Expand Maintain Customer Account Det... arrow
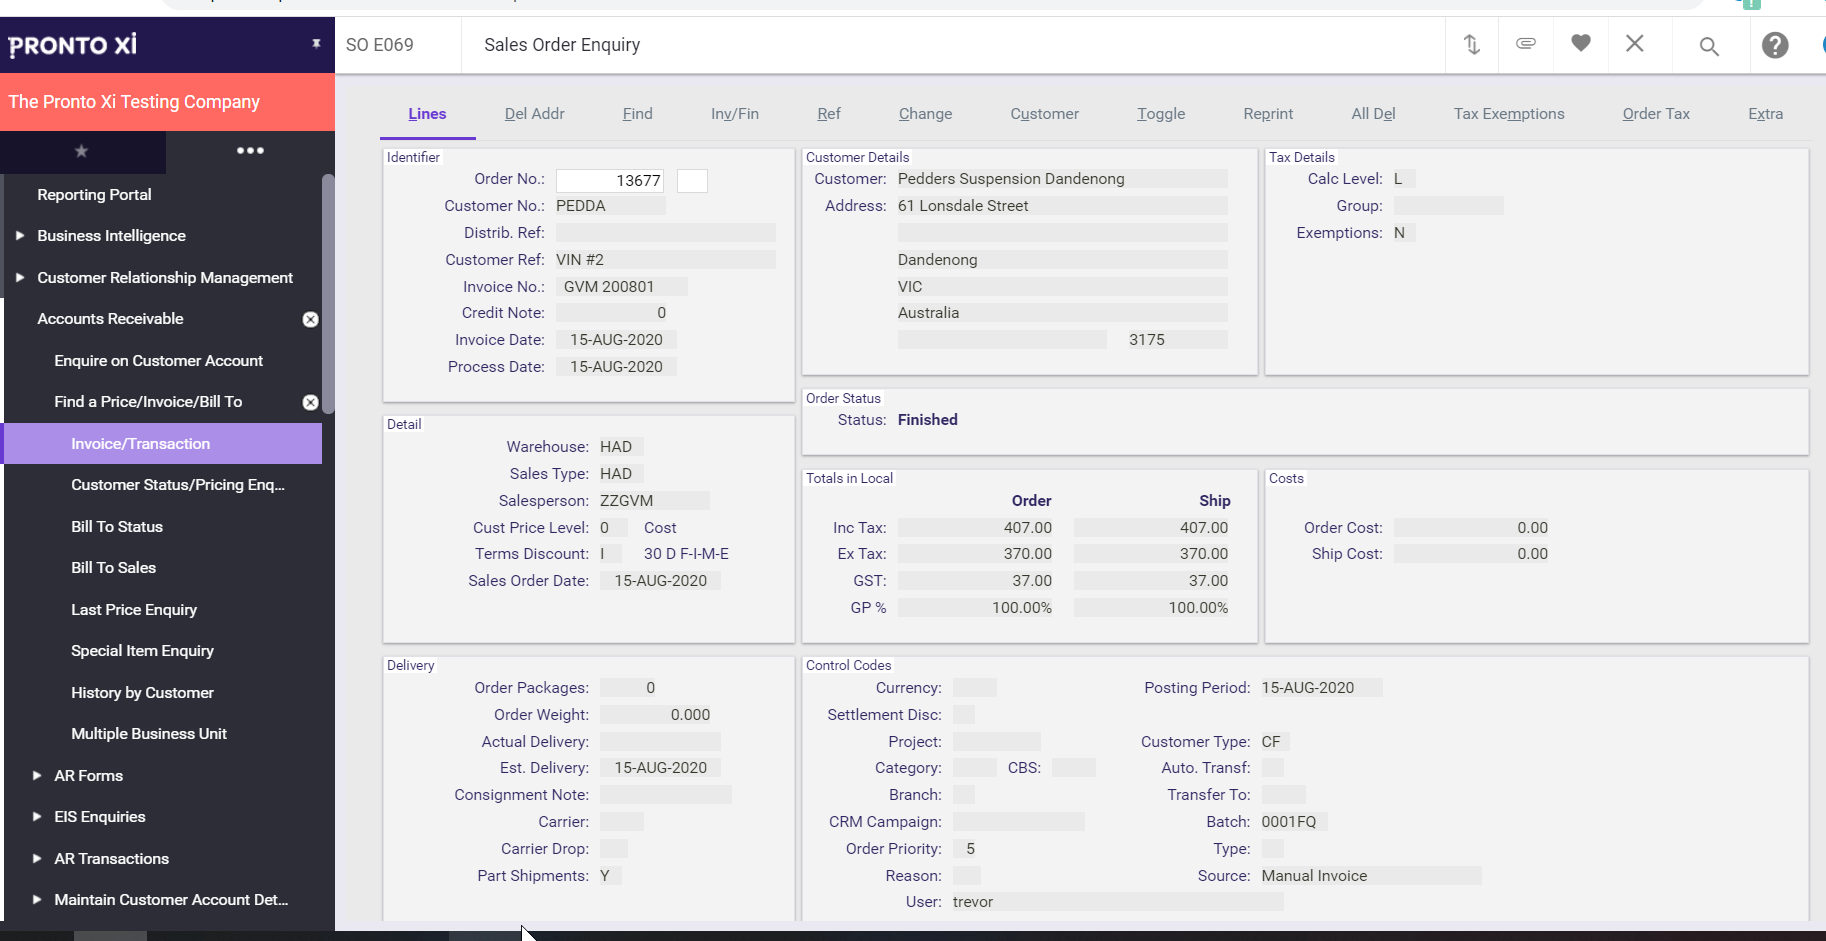 [37, 900]
